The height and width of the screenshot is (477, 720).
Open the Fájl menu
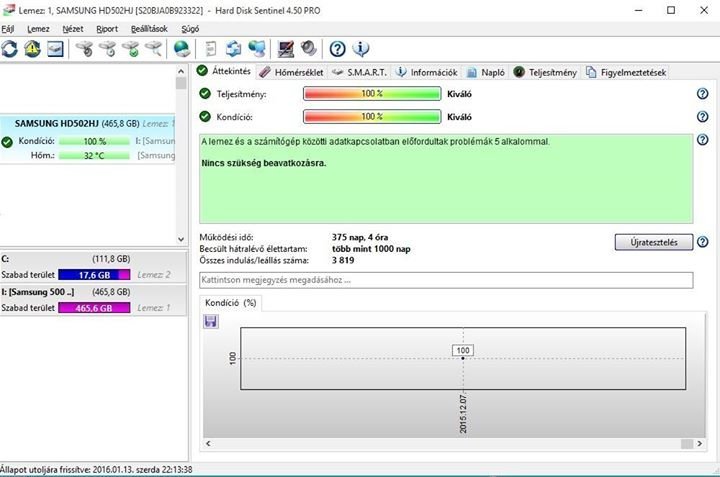(8, 29)
